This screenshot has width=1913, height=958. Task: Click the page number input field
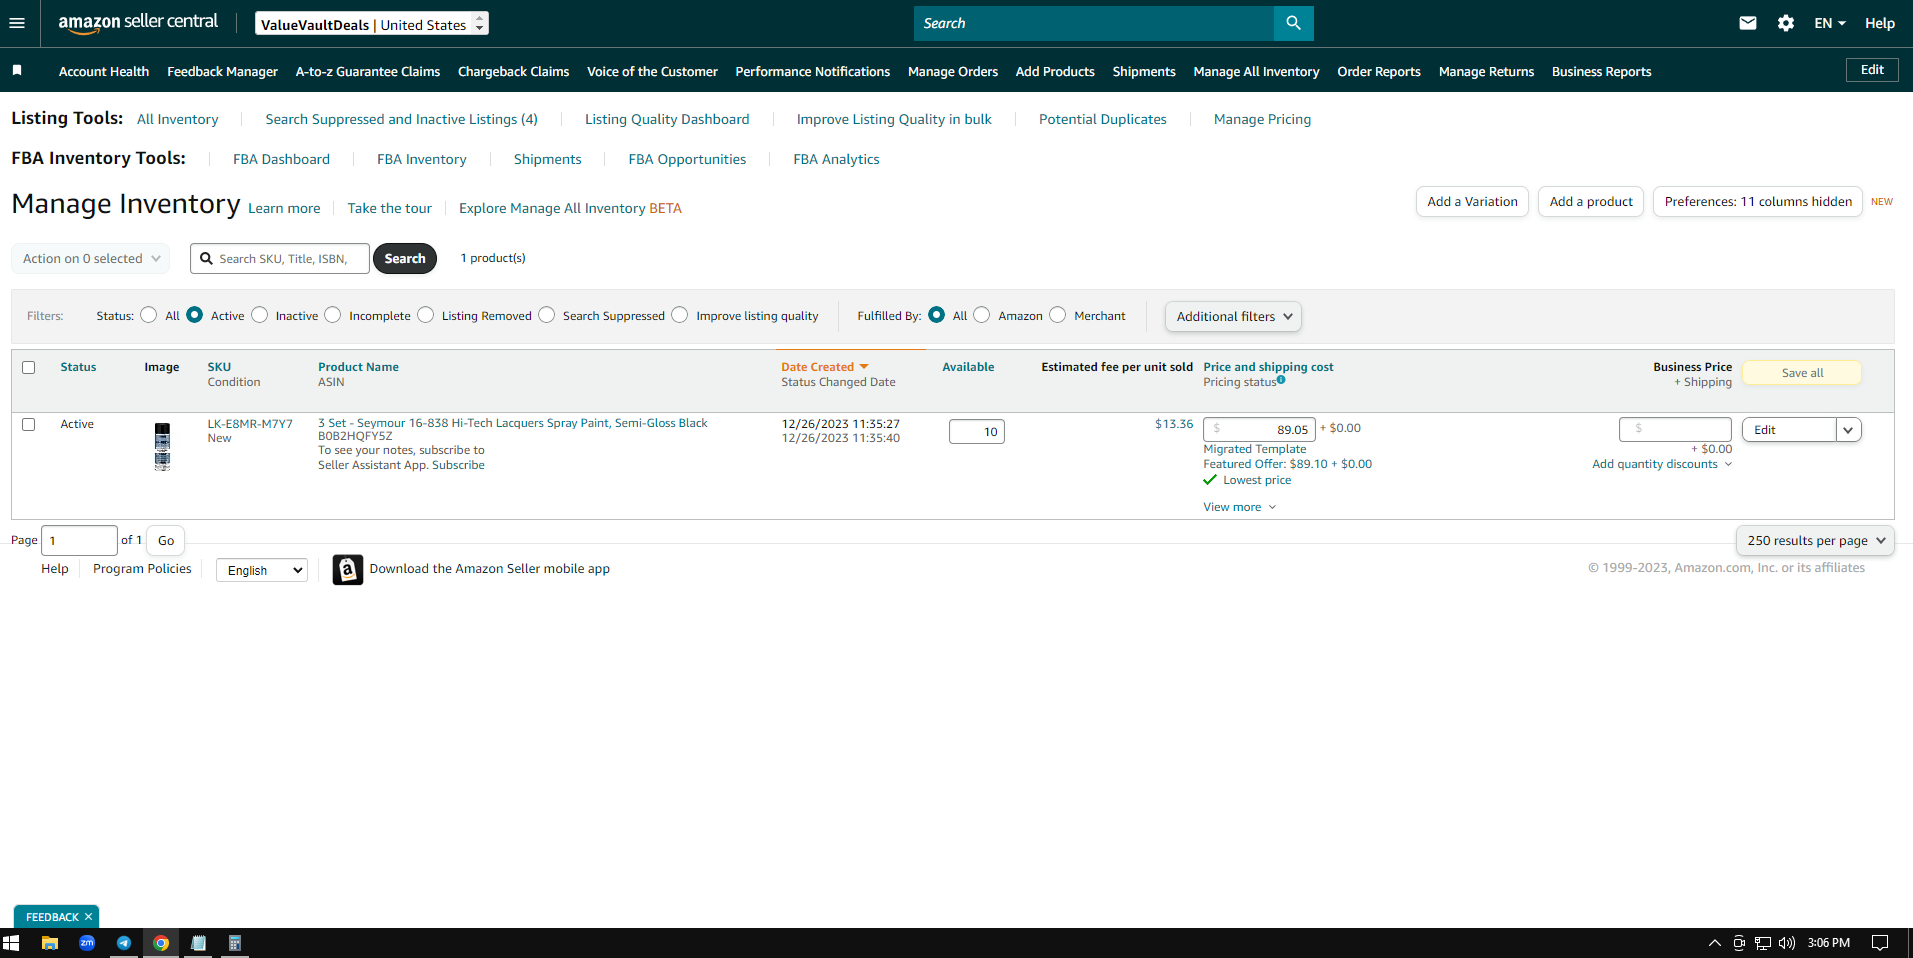pyautogui.click(x=79, y=540)
